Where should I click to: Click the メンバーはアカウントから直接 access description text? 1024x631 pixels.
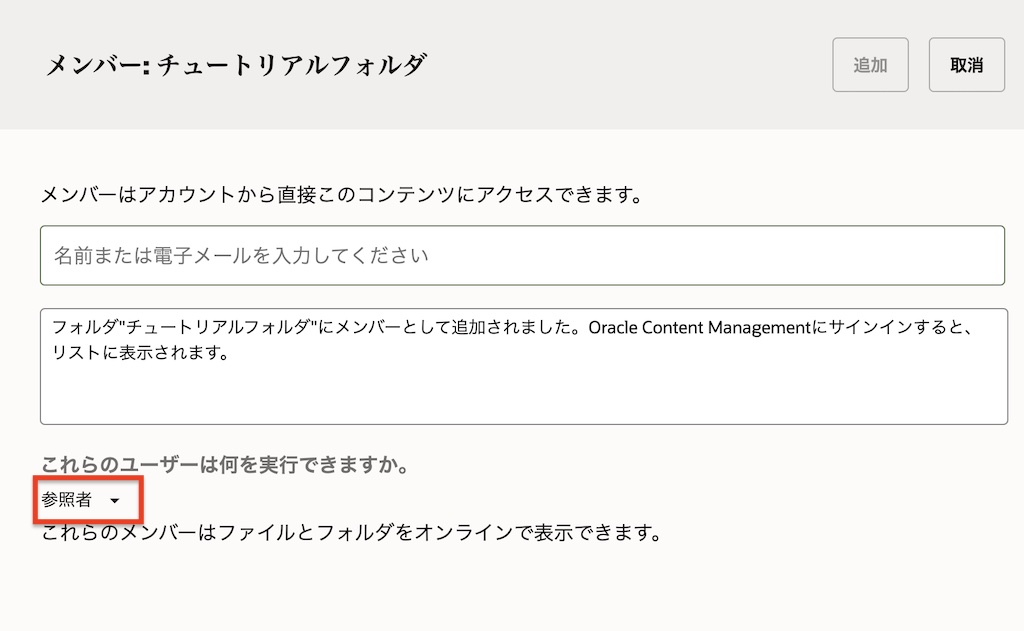pyautogui.click(x=340, y=194)
